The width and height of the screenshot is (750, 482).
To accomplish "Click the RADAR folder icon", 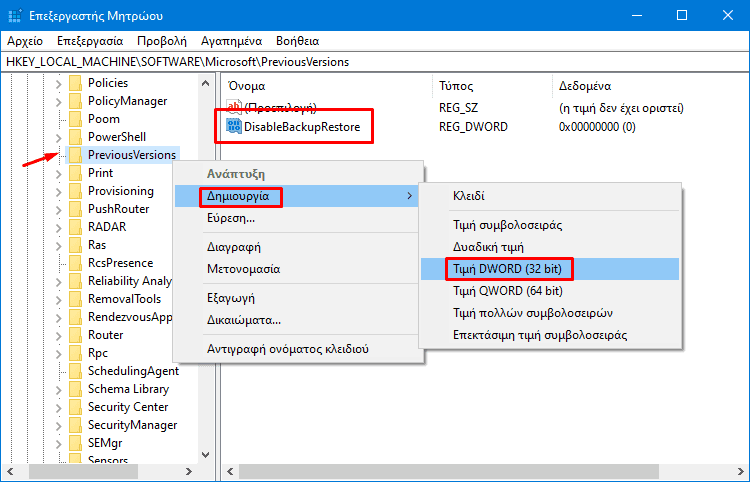I will click(76, 227).
